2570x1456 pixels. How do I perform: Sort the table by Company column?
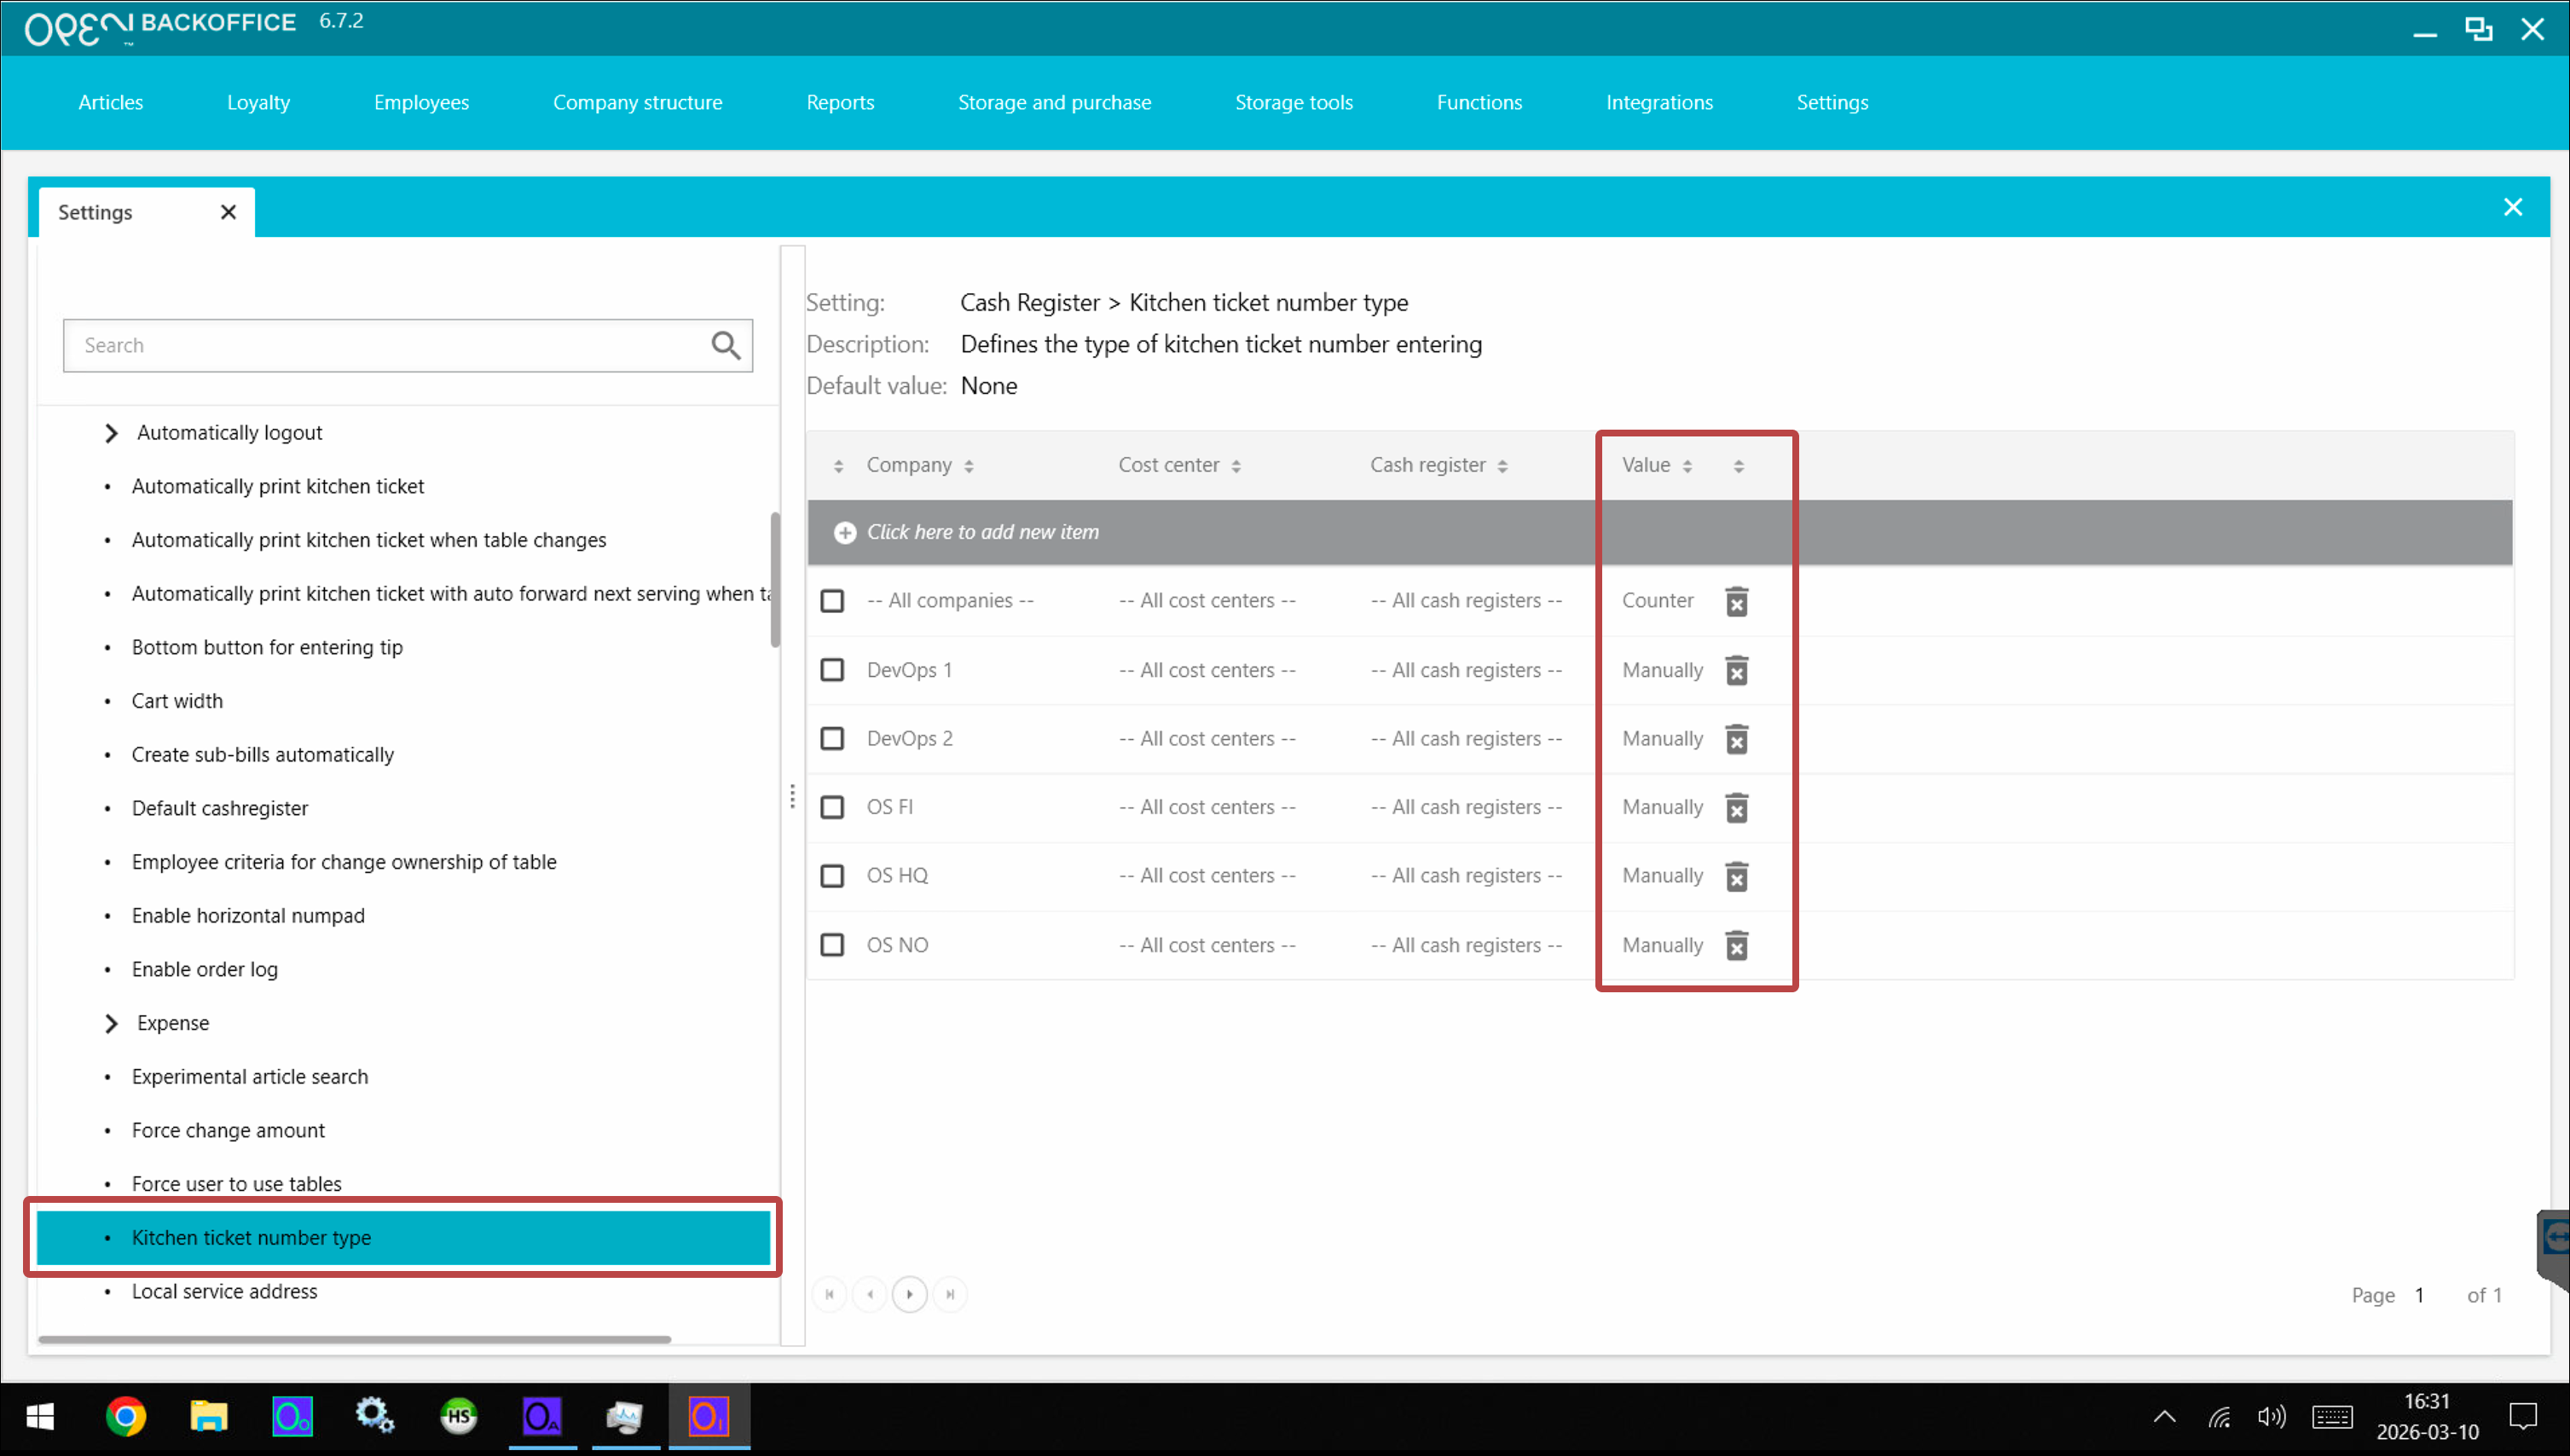[908, 465]
